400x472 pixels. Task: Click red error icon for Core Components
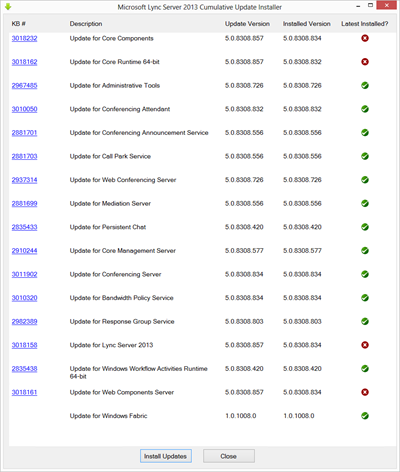(x=365, y=38)
